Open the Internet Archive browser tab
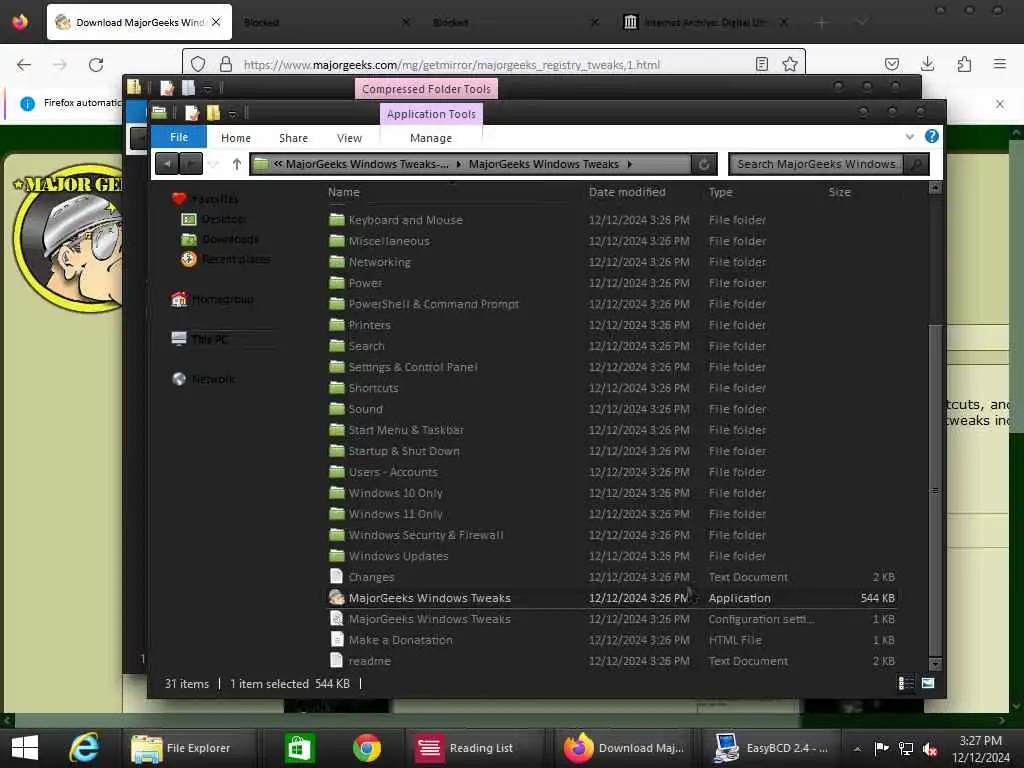Image resolution: width=1024 pixels, height=768 pixels. [x=703, y=22]
